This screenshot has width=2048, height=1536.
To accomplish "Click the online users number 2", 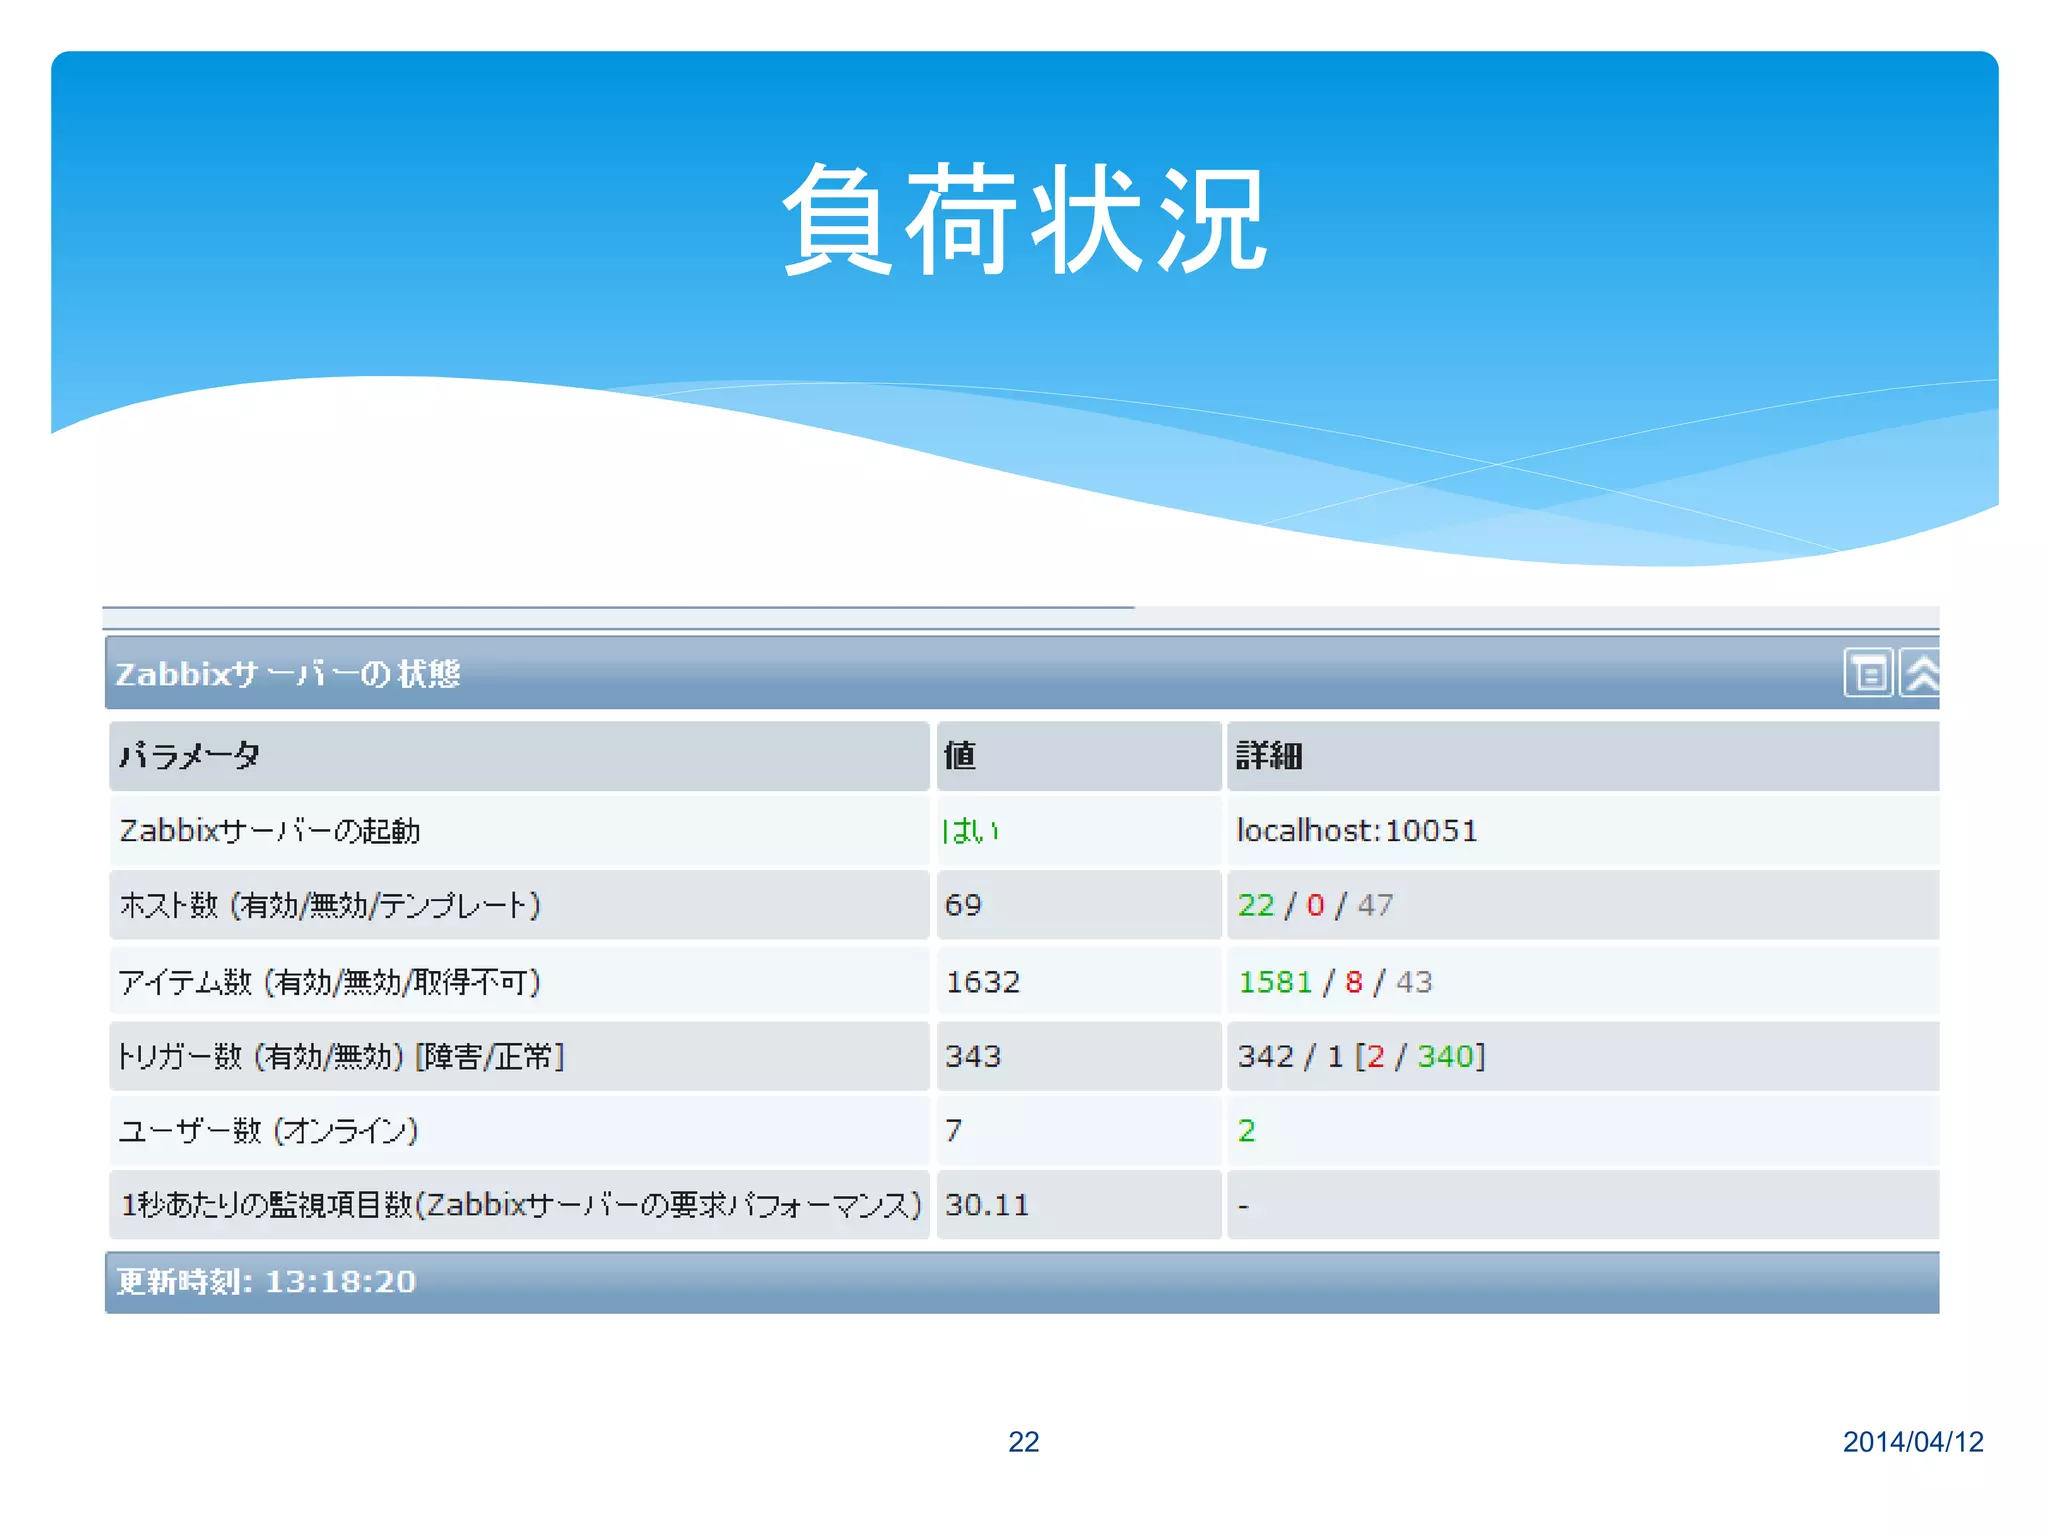I will pos(1246,1131).
